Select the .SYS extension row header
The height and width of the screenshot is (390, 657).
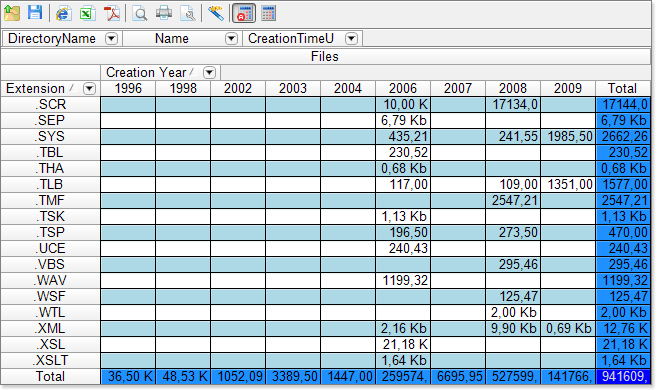point(50,136)
